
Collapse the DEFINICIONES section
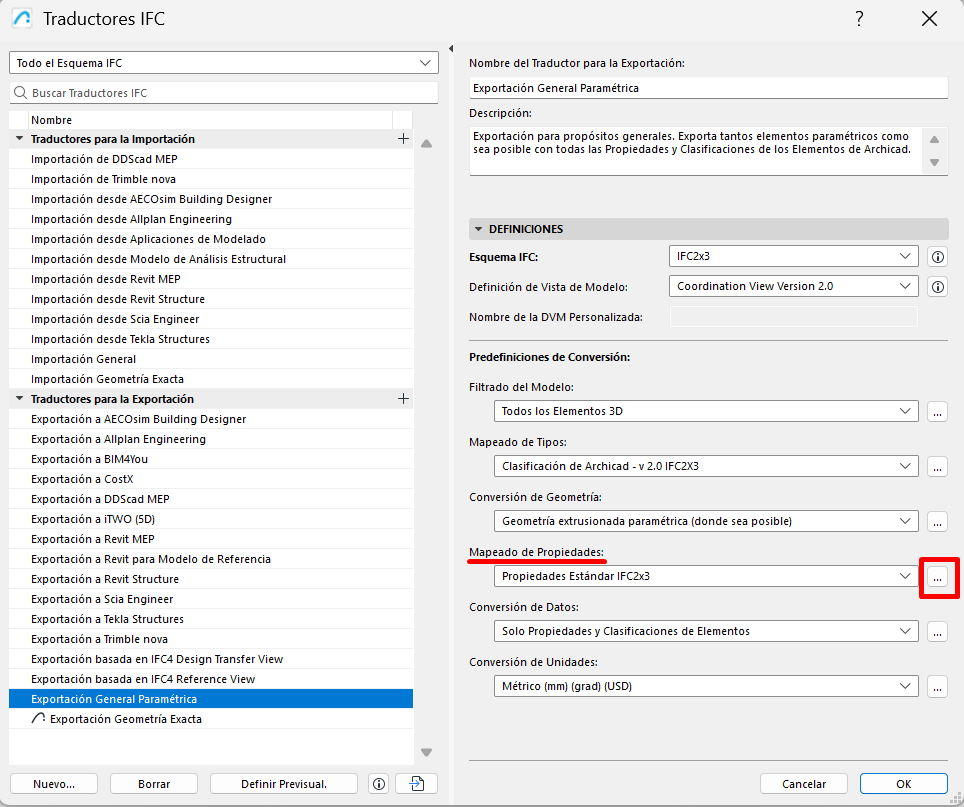pos(478,229)
